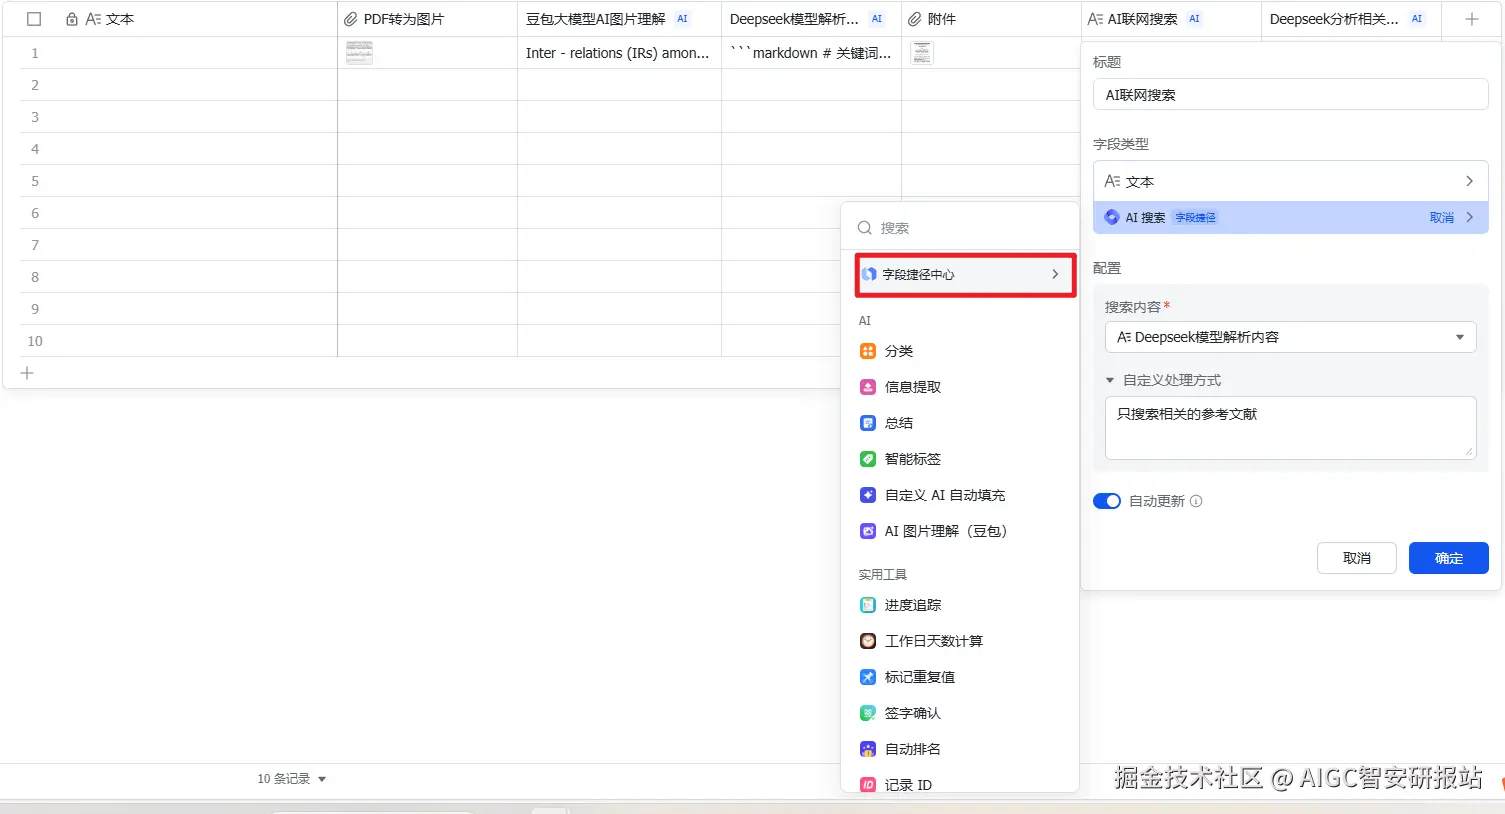Add a new row with the plus icon
Image resolution: width=1505 pixels, height=814 pixels.
click(27, 373)
